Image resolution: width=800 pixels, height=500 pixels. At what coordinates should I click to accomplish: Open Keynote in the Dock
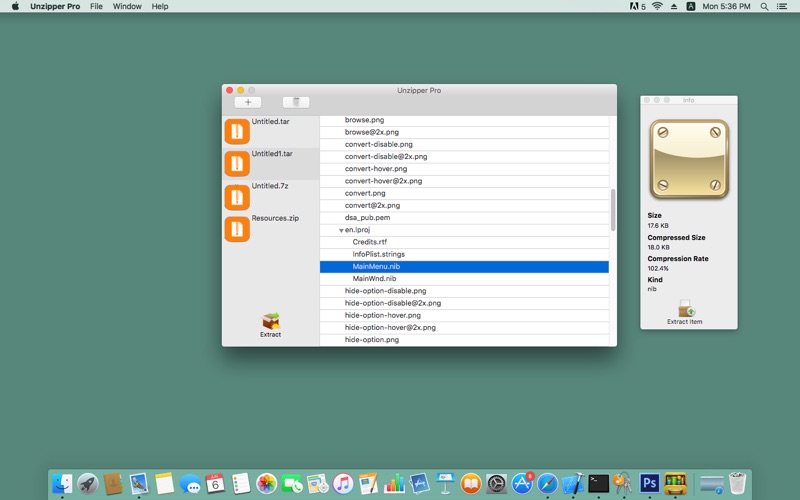pyautogui.click(x=445, y=483)
